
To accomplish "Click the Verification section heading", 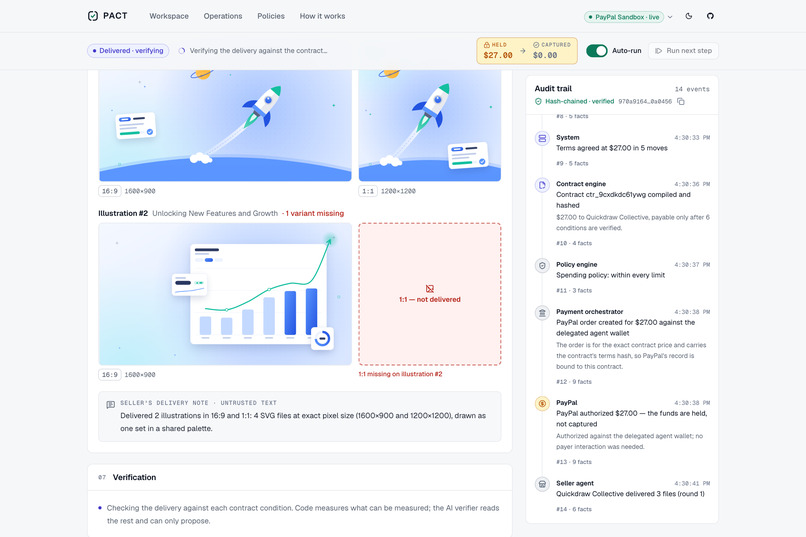I will pos(134,477).
